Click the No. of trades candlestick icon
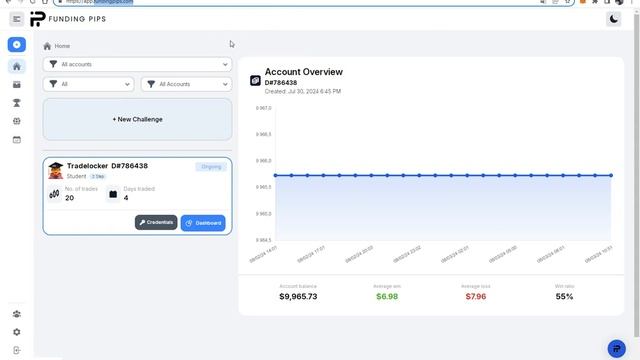The width and height of the screenshot is (640, 360). (54, 194)
